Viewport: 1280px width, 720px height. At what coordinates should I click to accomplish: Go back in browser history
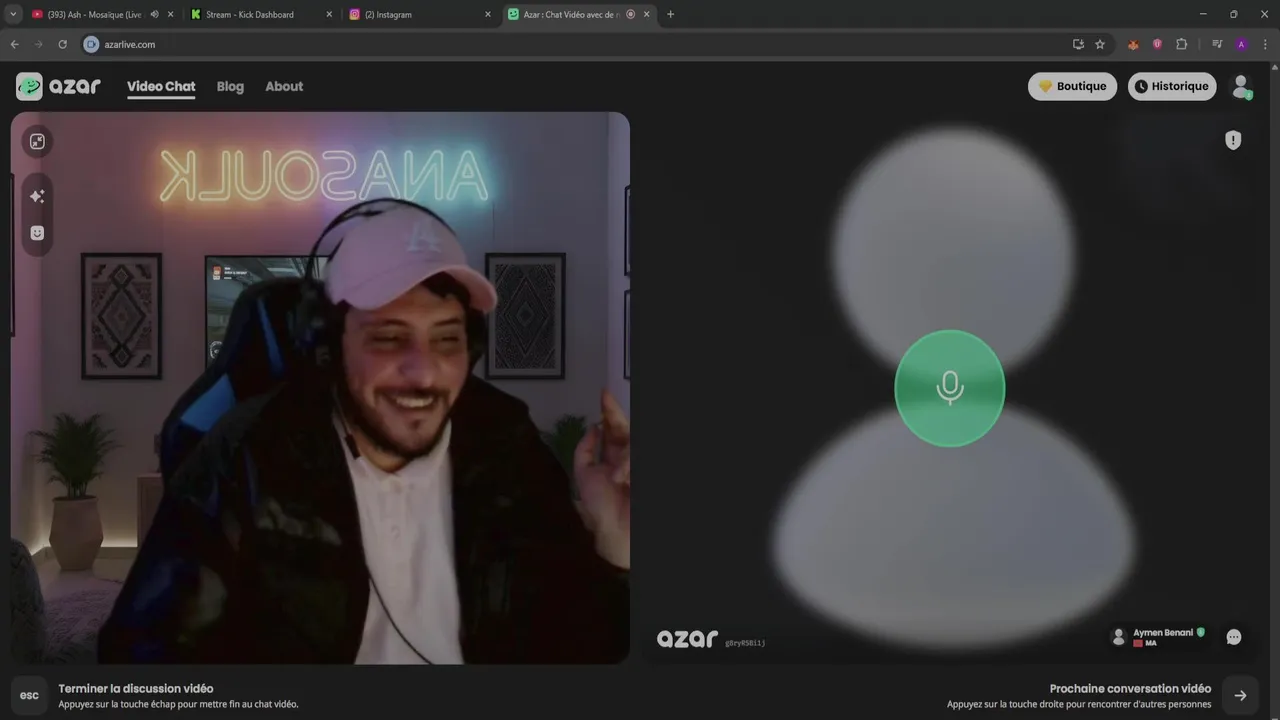coord(14,44)
